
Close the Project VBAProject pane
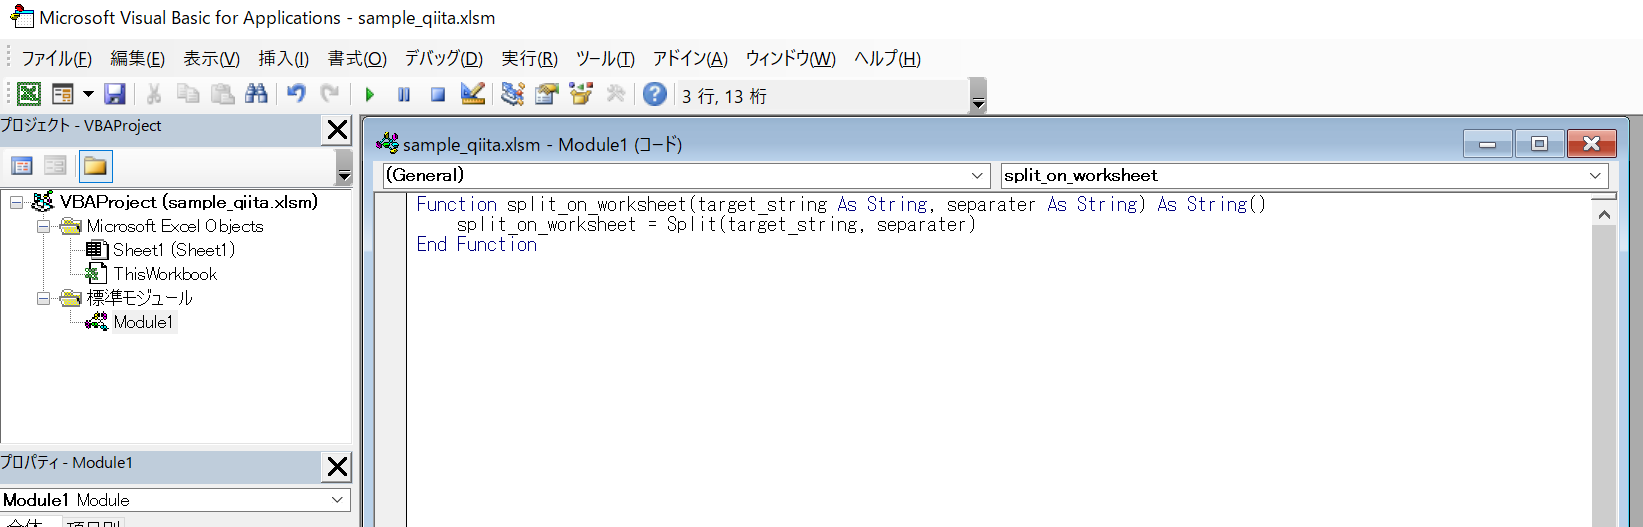coord(338,129)
